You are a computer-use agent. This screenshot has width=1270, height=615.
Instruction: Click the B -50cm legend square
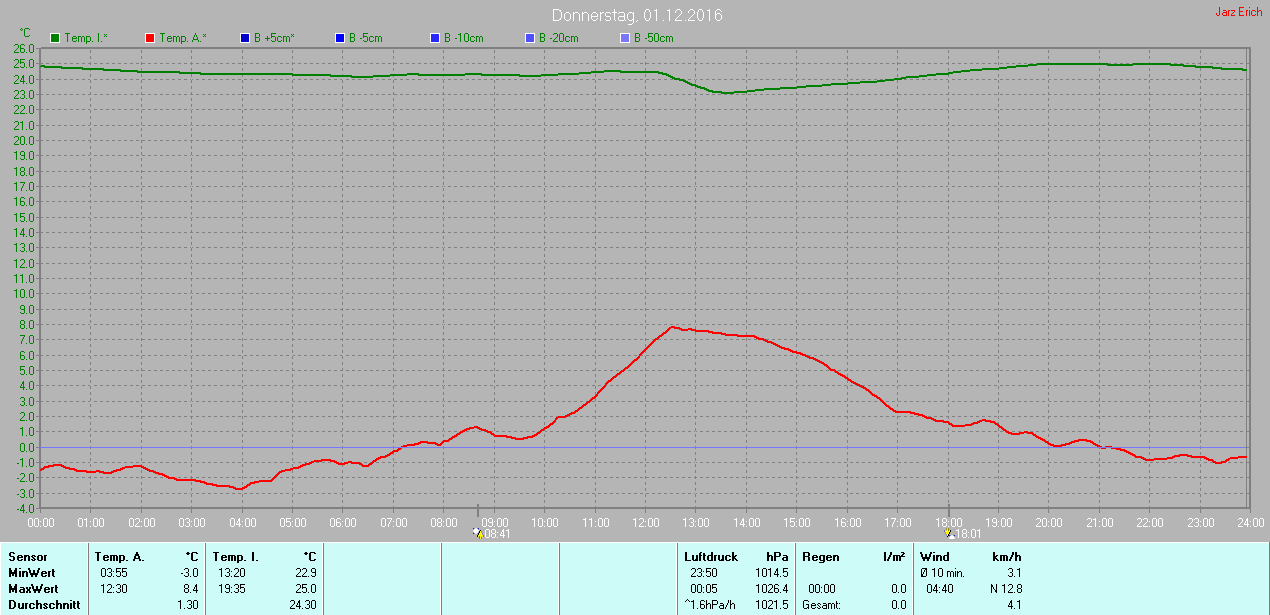tap(625, 38)
